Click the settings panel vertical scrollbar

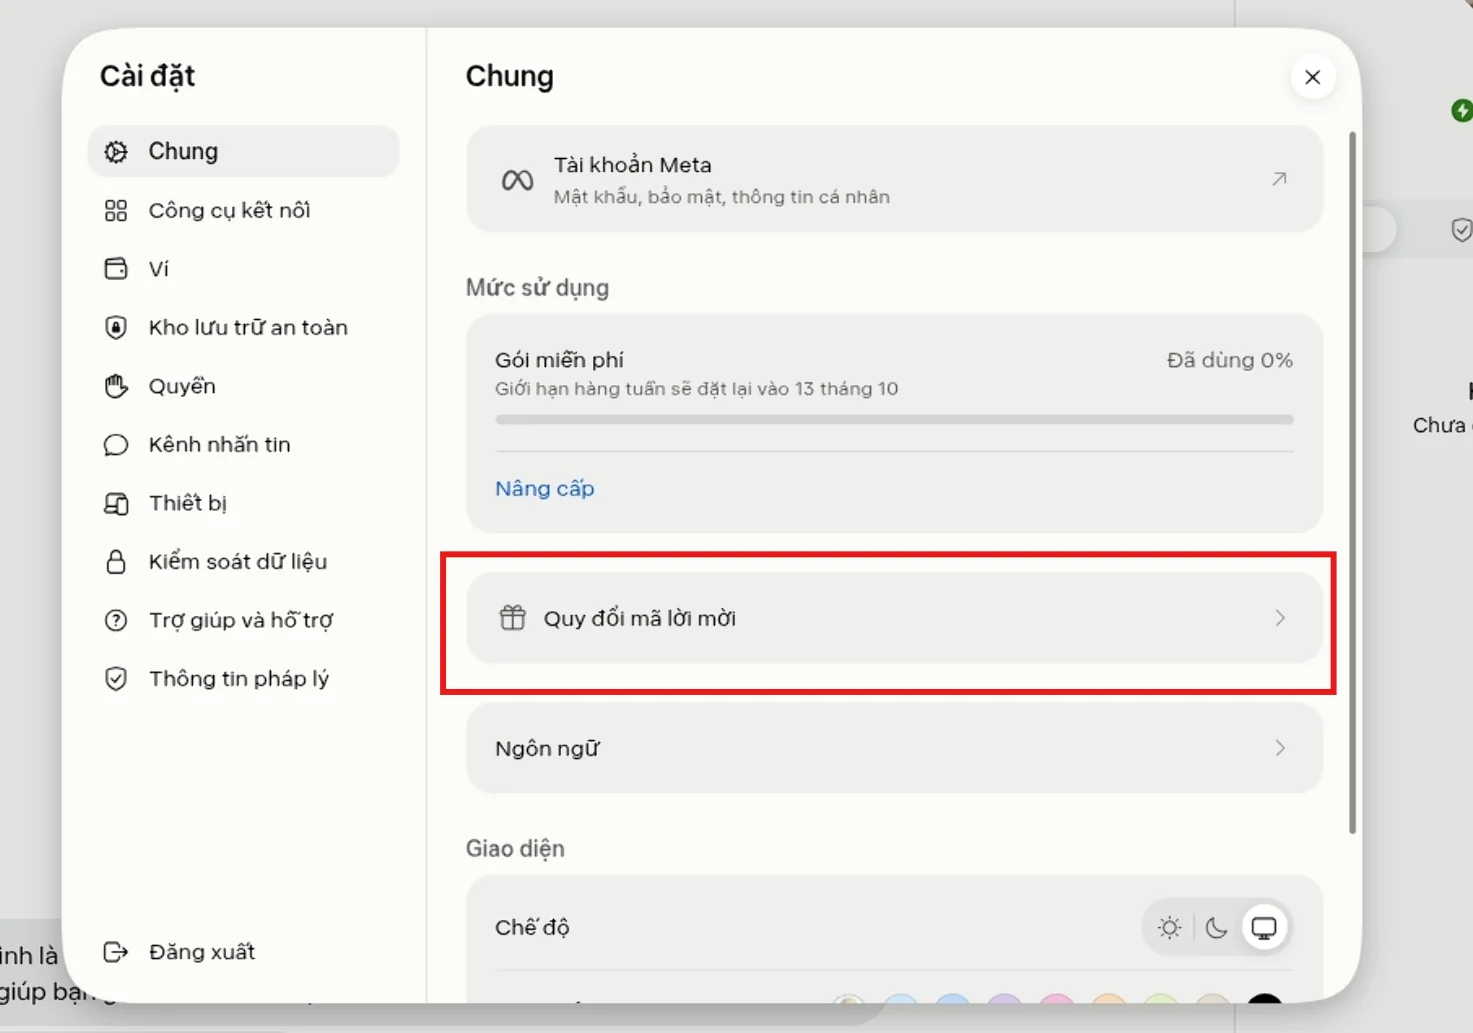tap(1353, 482)
